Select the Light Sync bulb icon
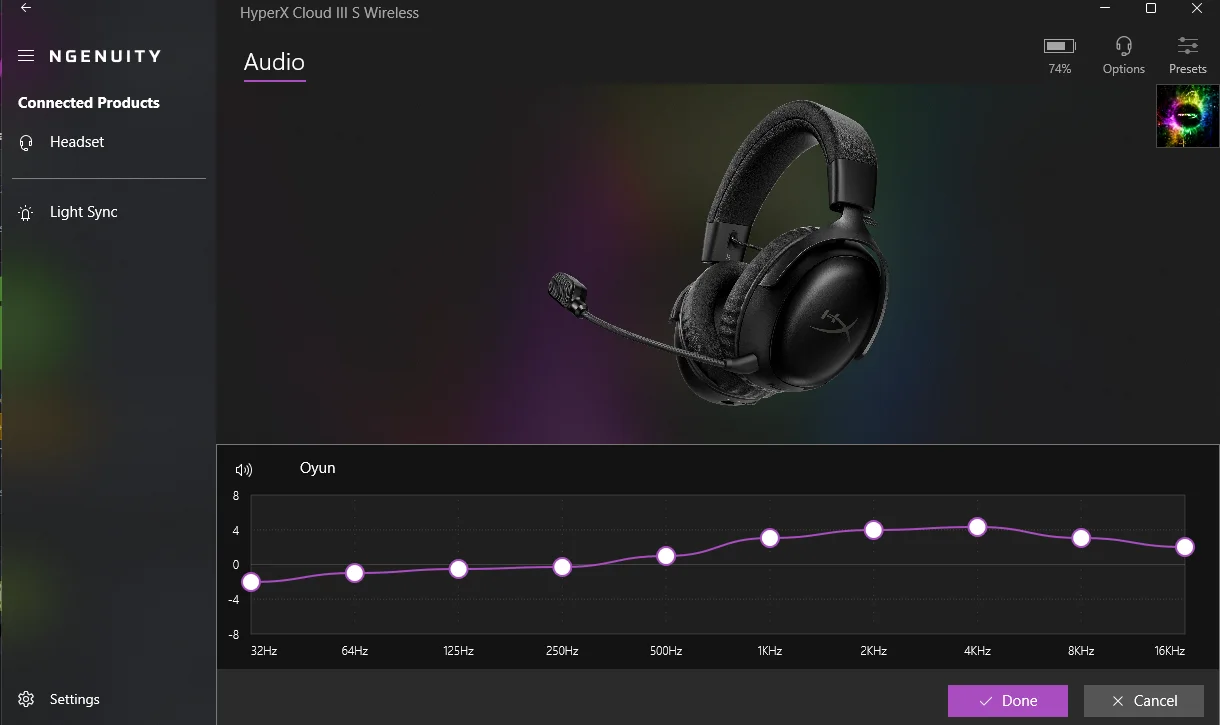1220x725 pixels. (x=27, y=212)
